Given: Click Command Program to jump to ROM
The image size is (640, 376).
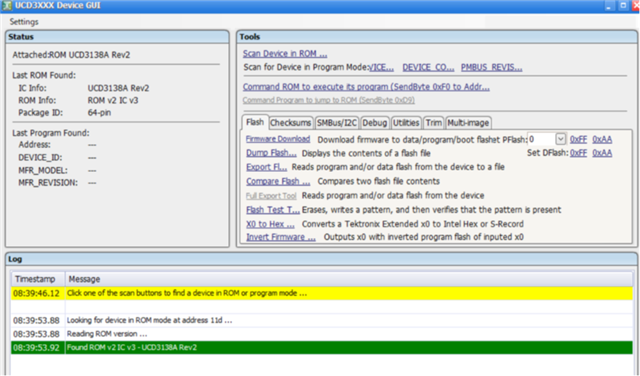Looking at the screenshot, I should pyautogui.click(x=329, y=100).
